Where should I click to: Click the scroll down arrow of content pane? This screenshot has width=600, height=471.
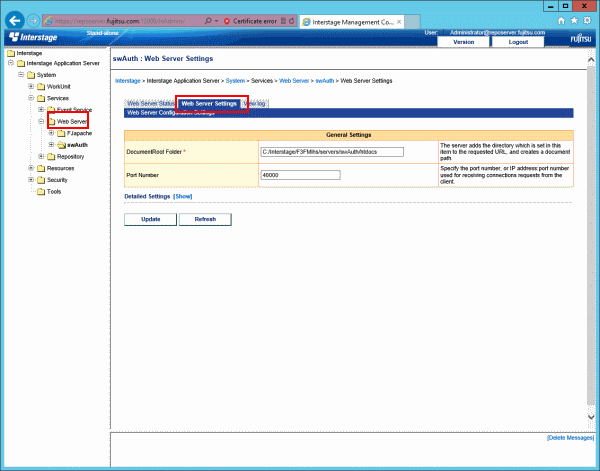point(591,417)
